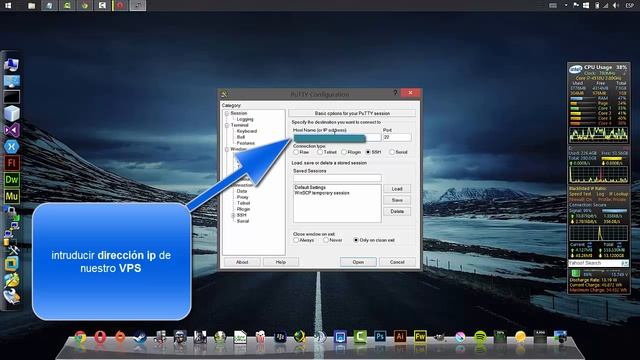Viewport: 640px width, 360px height.
Task: Launch Adobe Muse in left sidebar
Action: tap(11, 196)
